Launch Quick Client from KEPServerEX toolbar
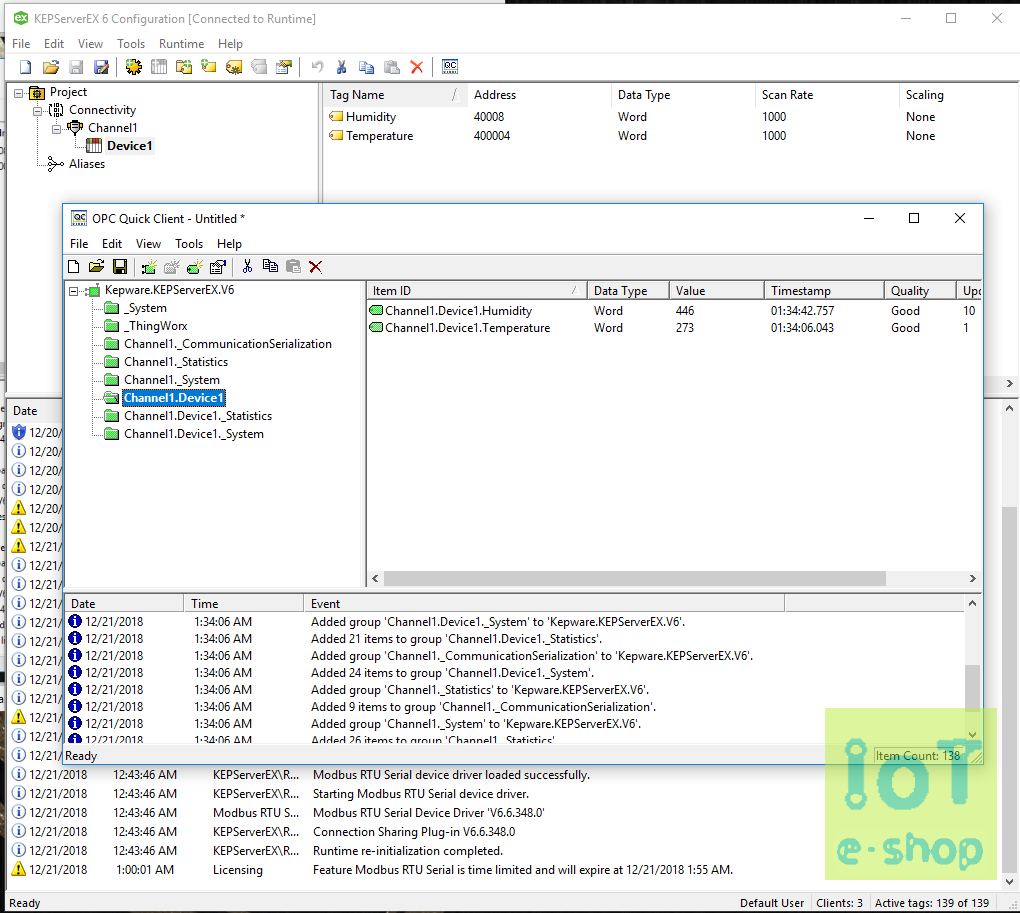The width and height of the screenshot is (1020, 913). point(450,67)
